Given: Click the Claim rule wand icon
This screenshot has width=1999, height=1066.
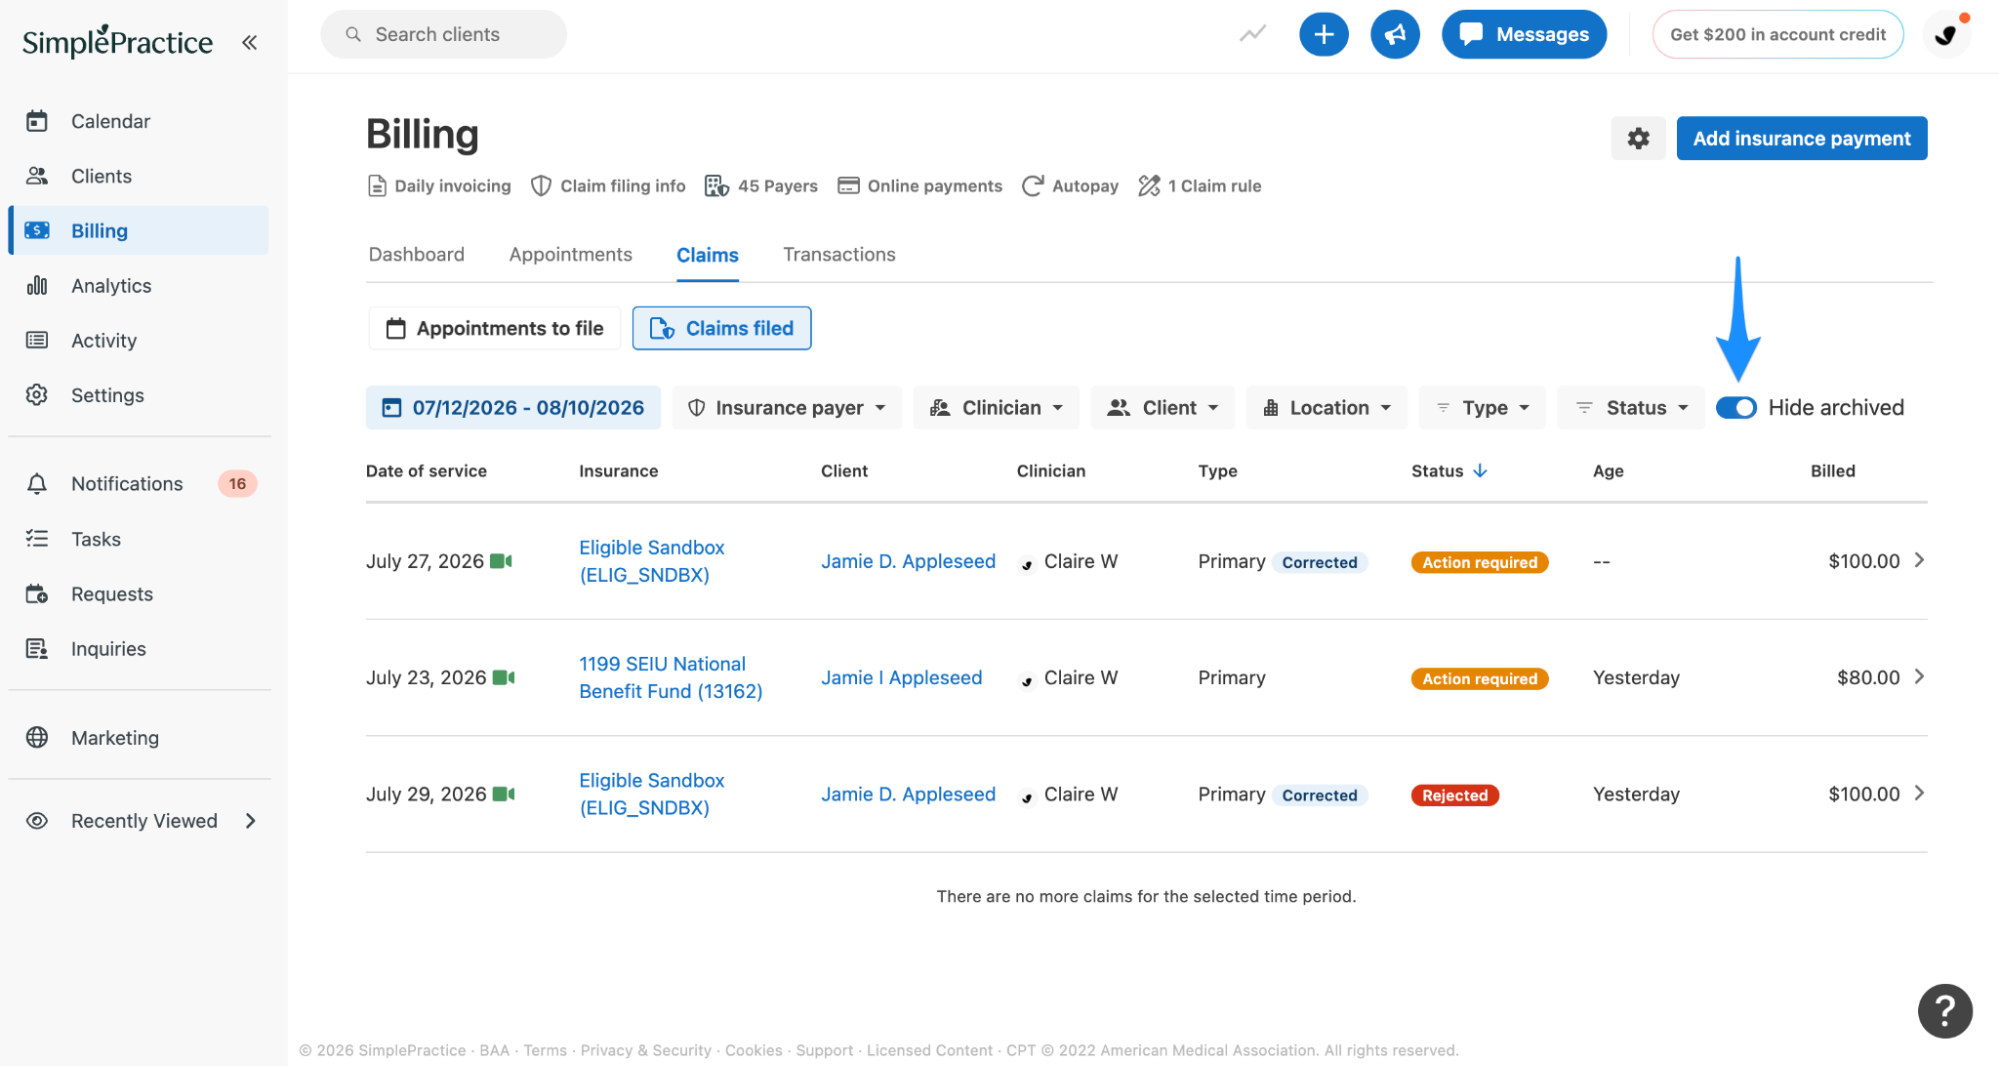Looking at the screenshot, I should pyautogui.click(x=1149, y=186).
